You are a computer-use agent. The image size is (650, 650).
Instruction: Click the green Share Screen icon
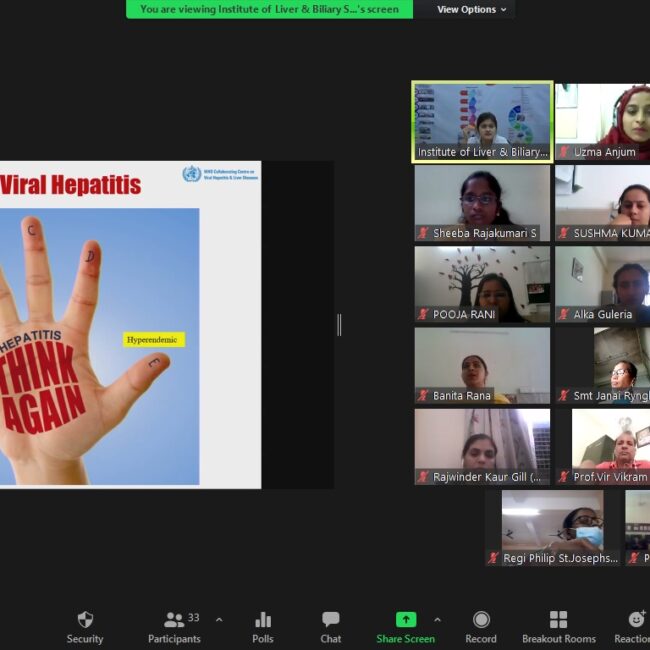[405, 620]
